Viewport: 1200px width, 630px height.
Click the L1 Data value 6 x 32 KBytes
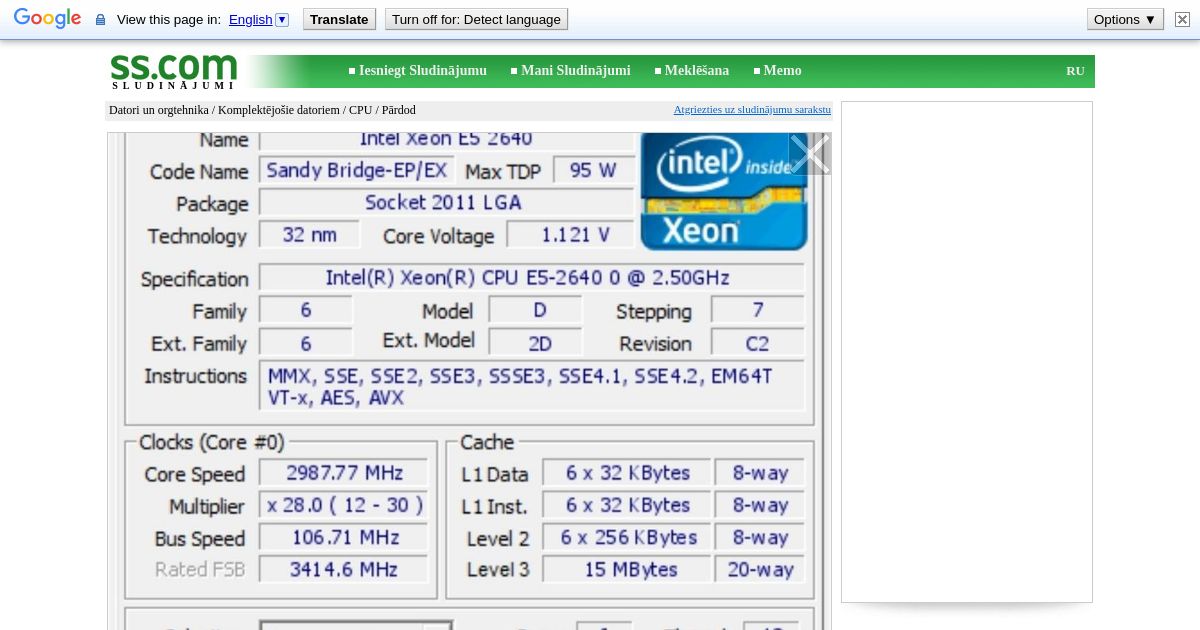(627, 472)
